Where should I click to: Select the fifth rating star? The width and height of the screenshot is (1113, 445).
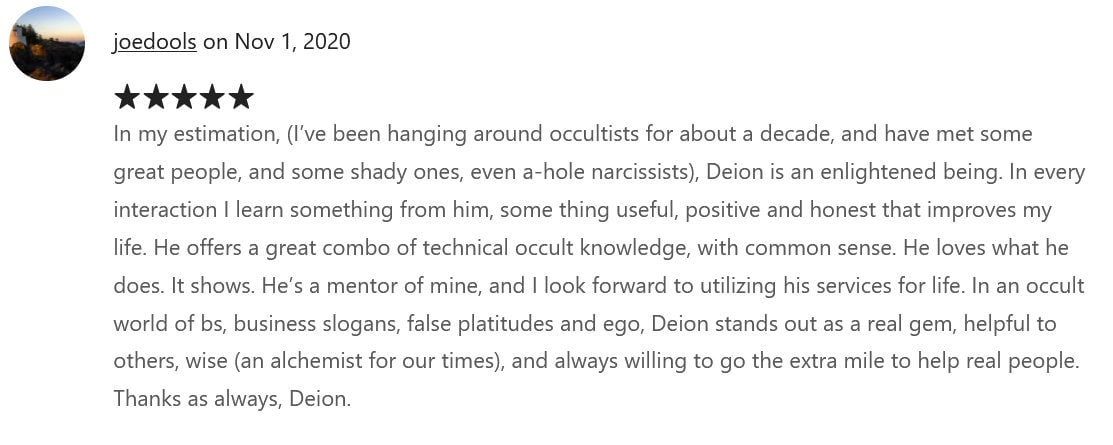pyautogui.click(x=241, y=97)
